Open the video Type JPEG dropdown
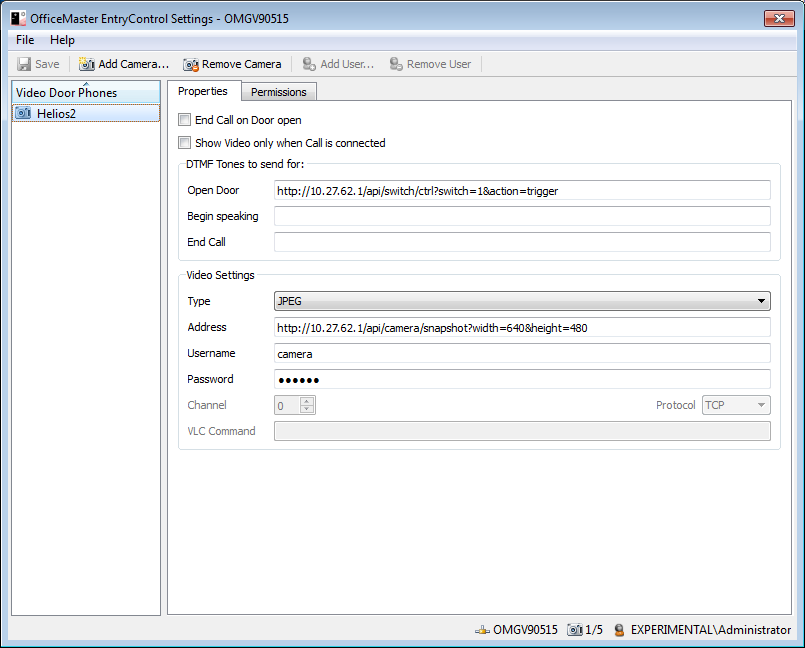This screenshot has width=805, height=648. 762,301
